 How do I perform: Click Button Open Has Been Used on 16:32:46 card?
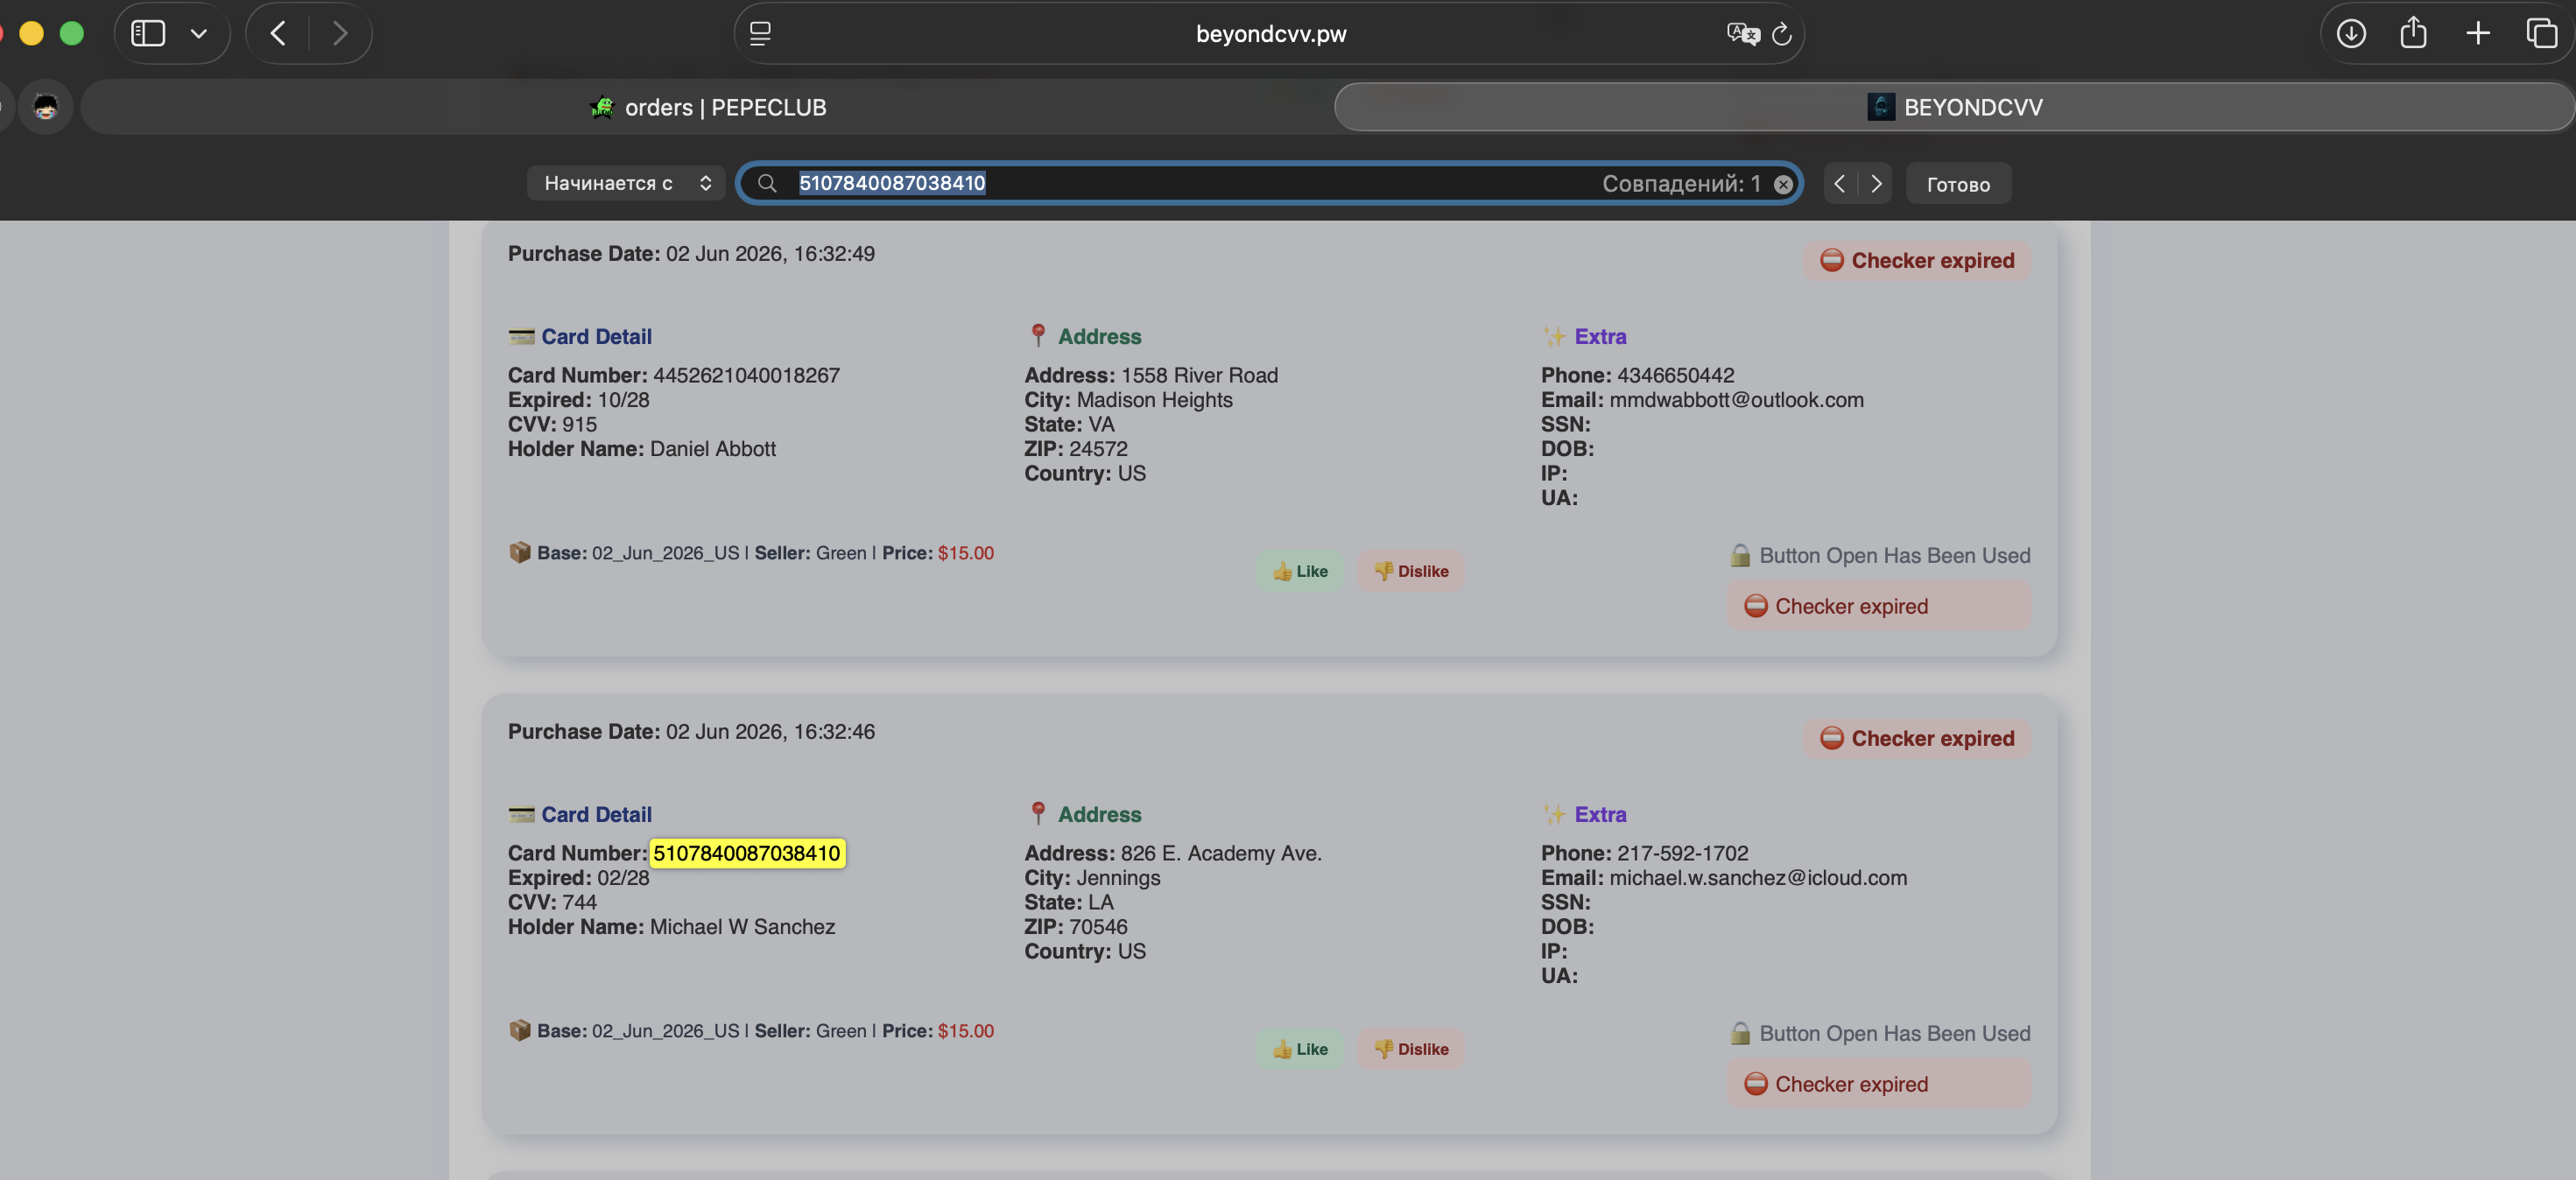point(1894,1033)
